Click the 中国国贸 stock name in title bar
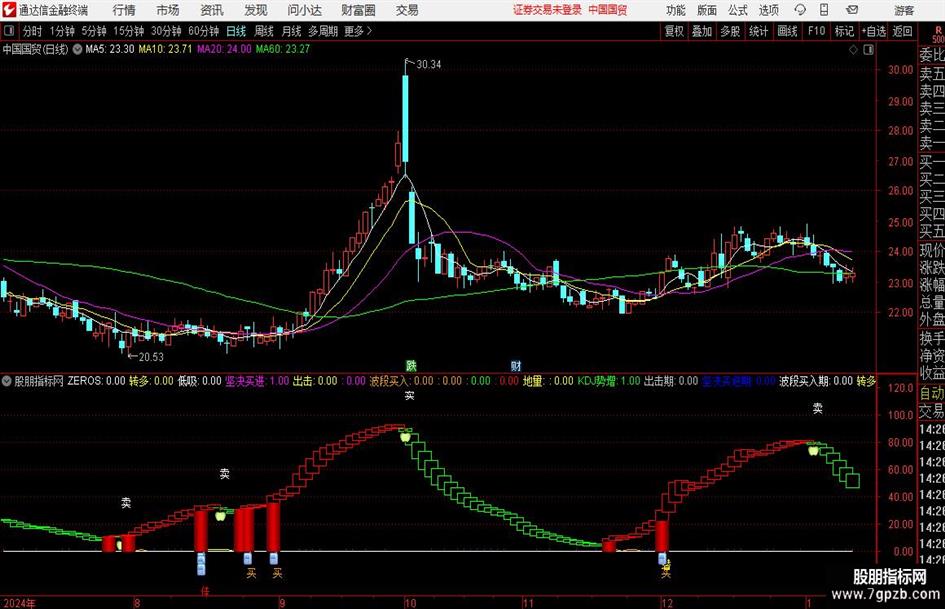The width and height of the screenshot is (945, 609). click(608, 10)
